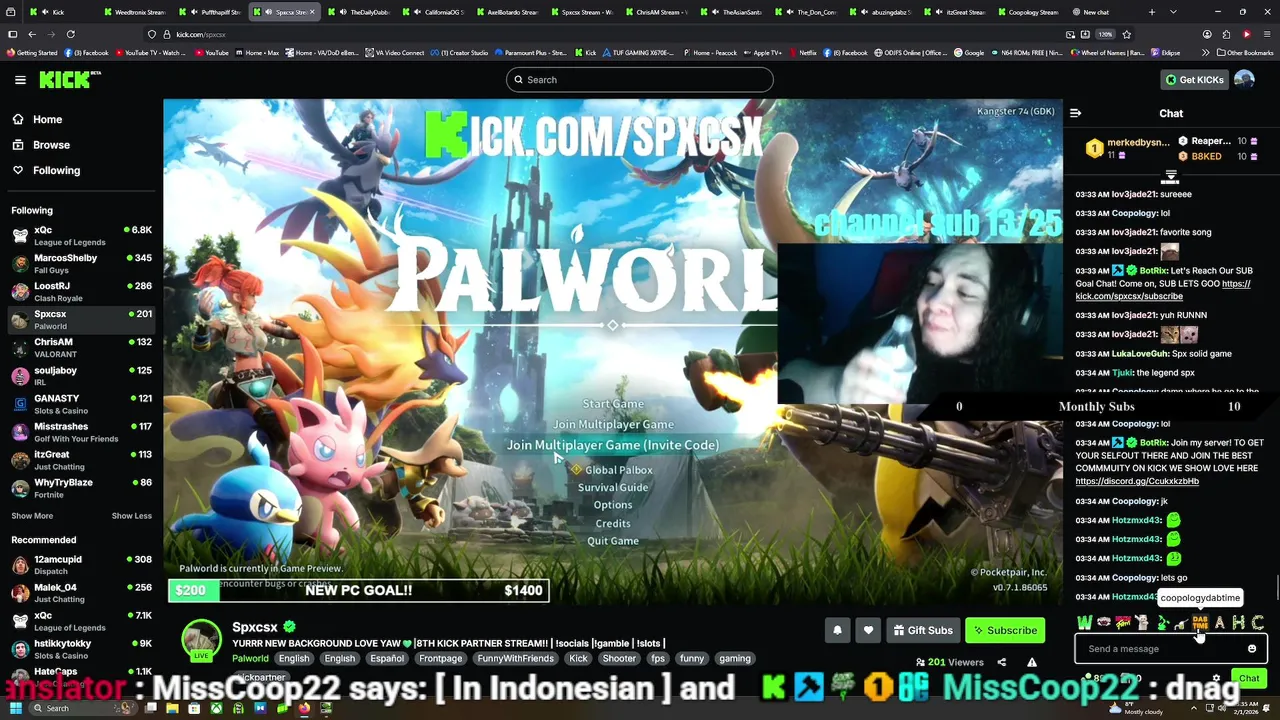This screenshot has height=720, width=1280.
Task: Open souljaboy IRL channel
Action: (82, 375)
